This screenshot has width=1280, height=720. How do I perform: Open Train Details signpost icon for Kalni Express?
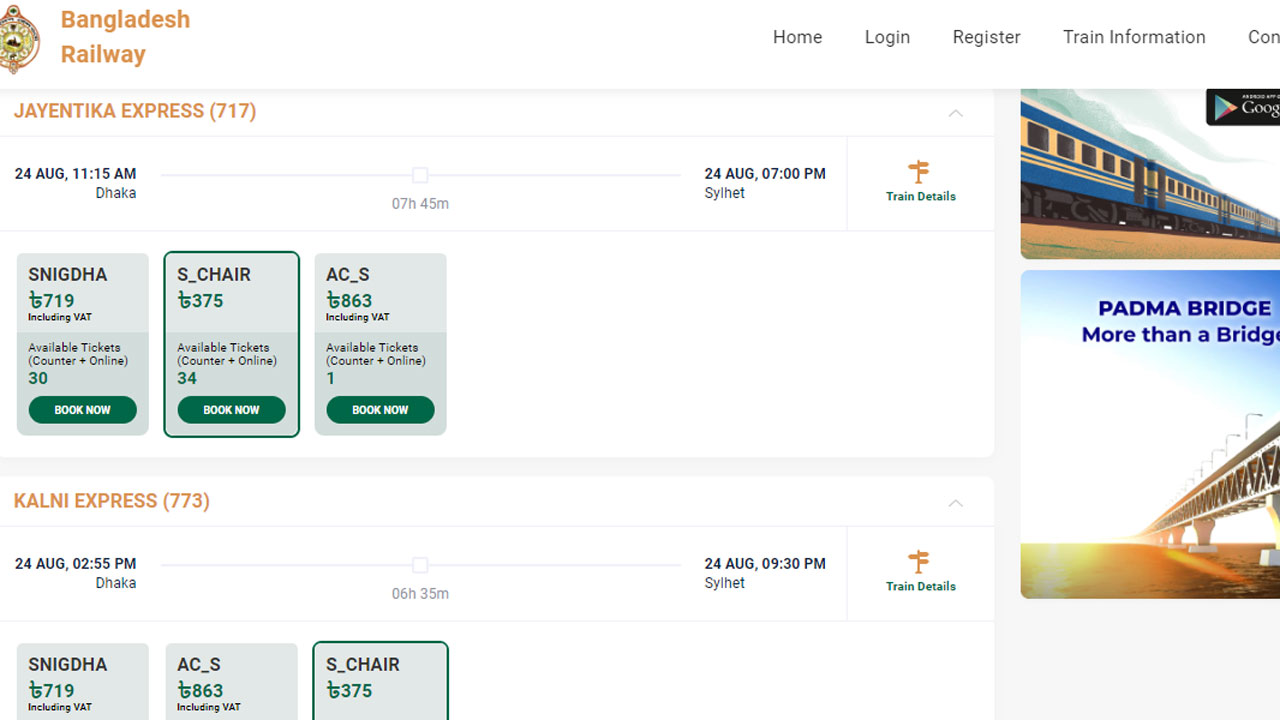919,562
